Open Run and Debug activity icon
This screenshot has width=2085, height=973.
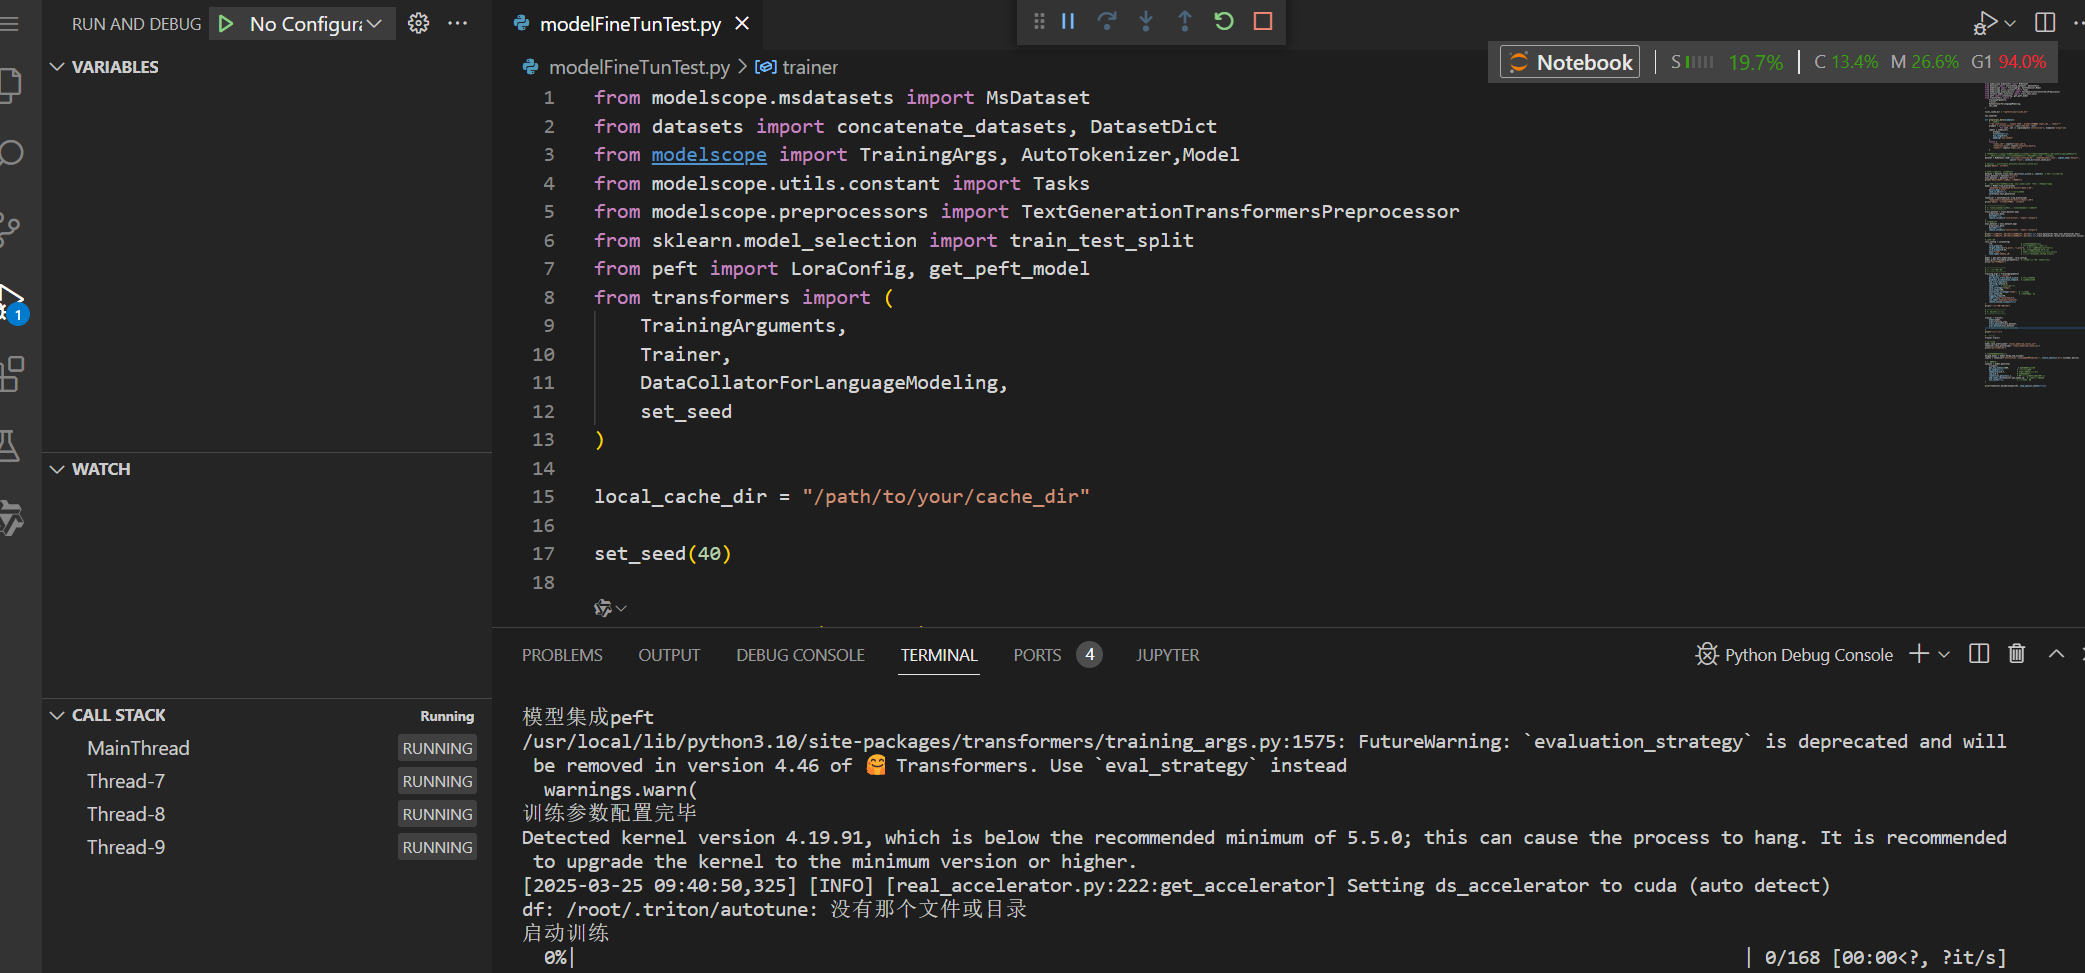[x=12, y=302]
